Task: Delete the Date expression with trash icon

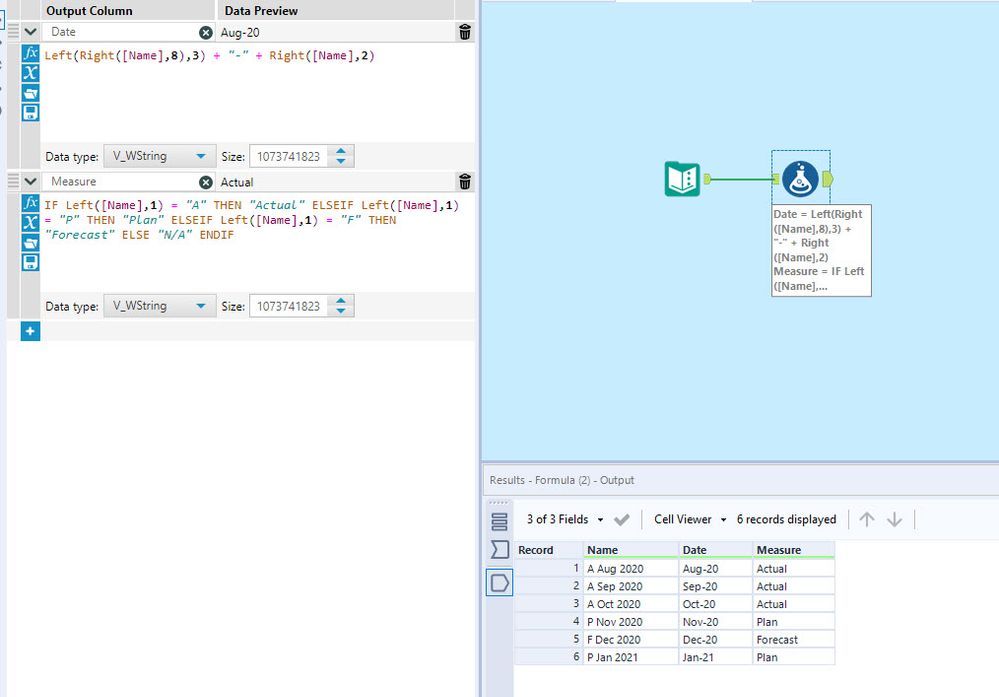Action: pos(465,32)
